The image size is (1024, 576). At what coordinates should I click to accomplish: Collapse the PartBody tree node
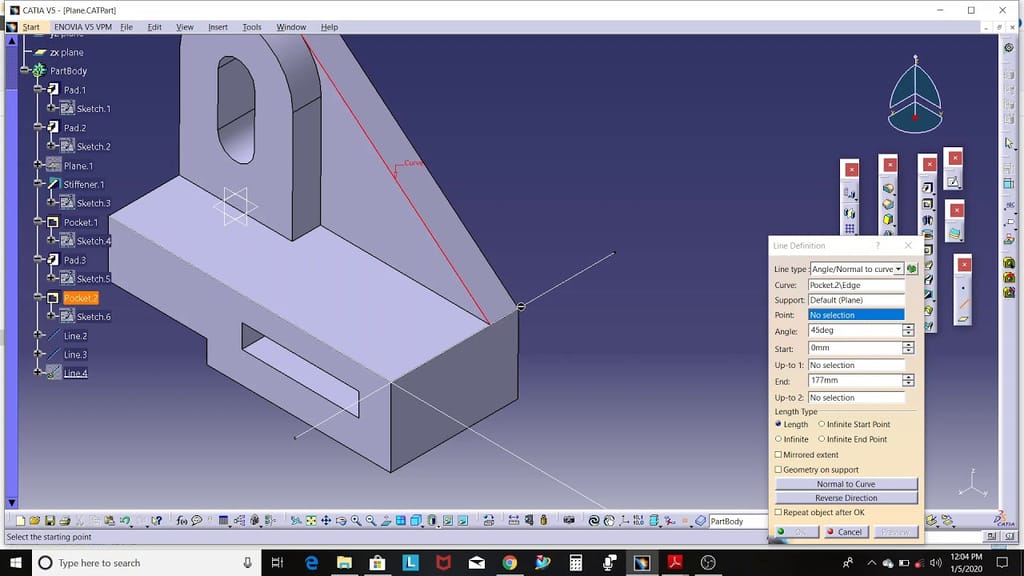[x=24, y=70]
